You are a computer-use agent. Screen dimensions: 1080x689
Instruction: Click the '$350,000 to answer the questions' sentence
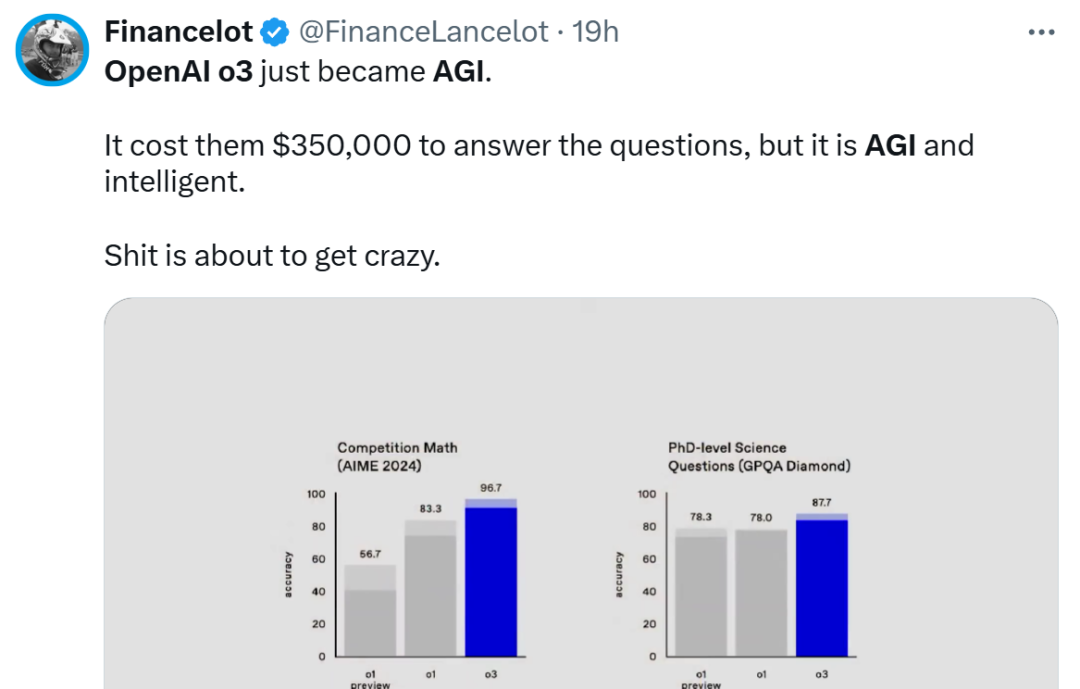click(x=538, y=146)
